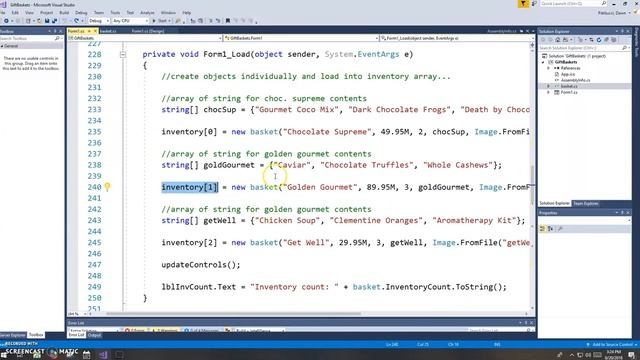Expand the References node in Solution Explorer
This screenshot has height=360, width=640.
[x=549, y=68]
